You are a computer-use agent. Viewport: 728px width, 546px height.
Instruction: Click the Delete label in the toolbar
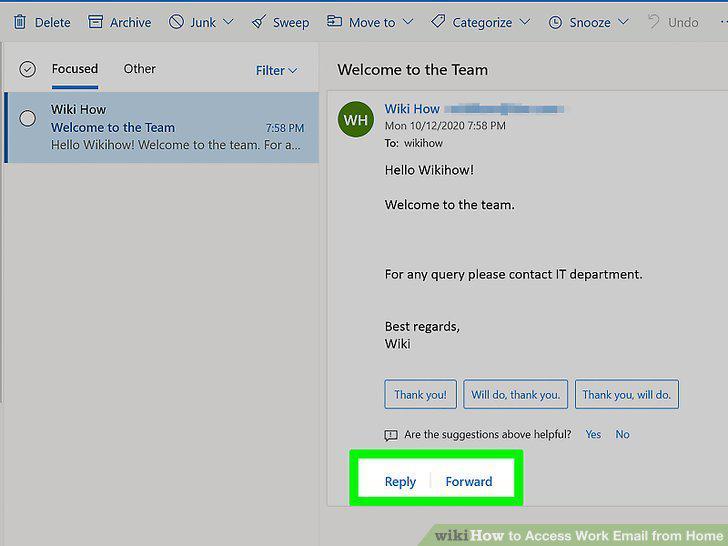click(52, 22)
